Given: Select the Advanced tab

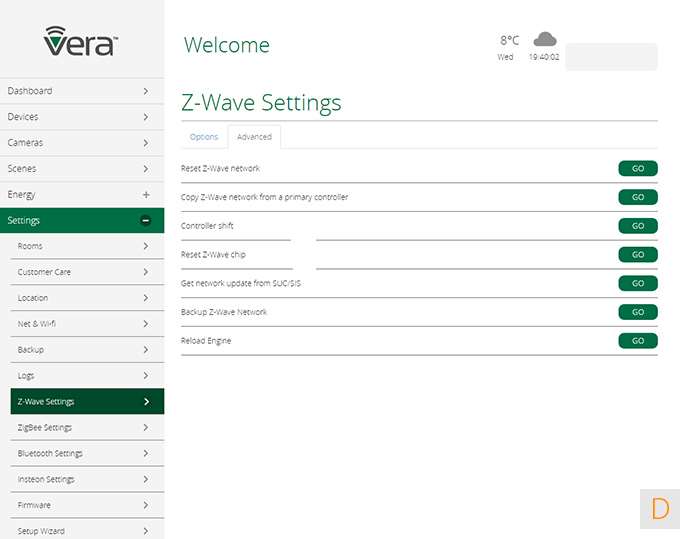Looking at the screenshot, I should (254, 137).
